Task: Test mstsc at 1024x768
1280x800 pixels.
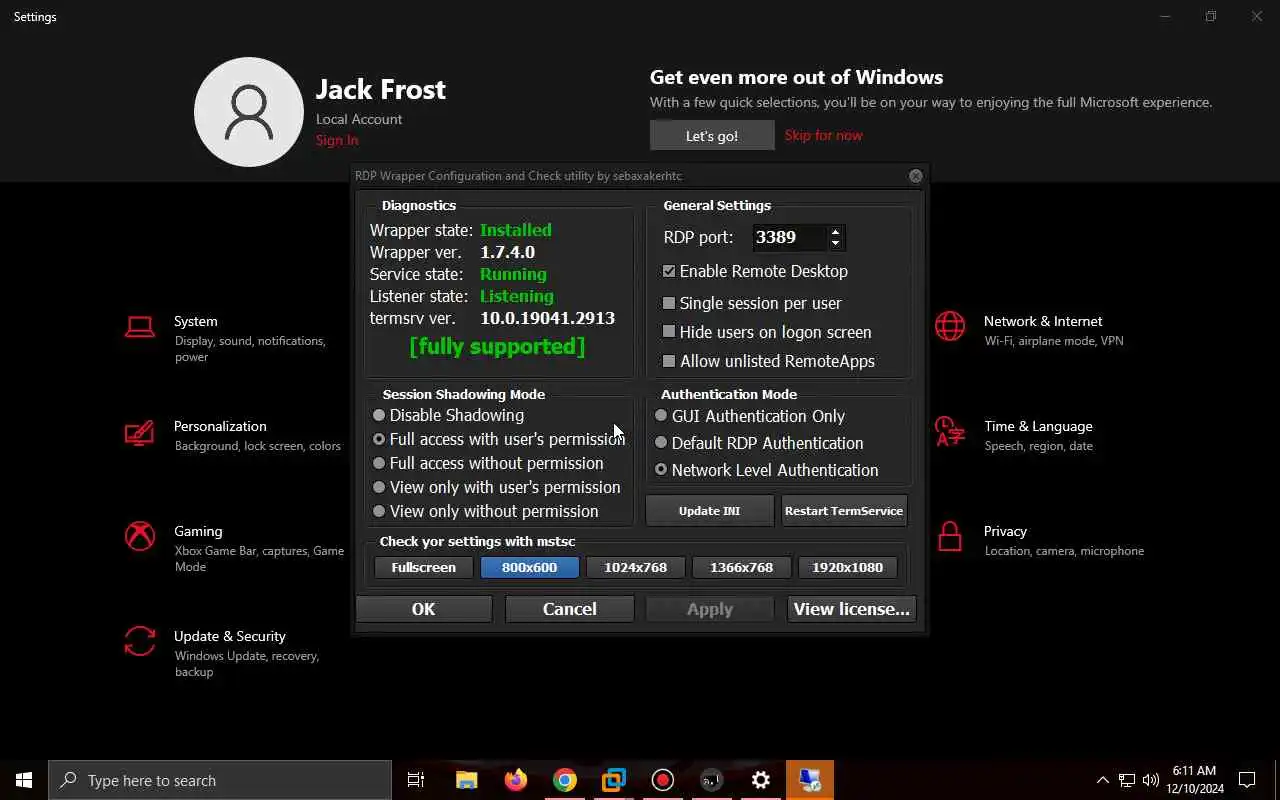Action: 636,567
